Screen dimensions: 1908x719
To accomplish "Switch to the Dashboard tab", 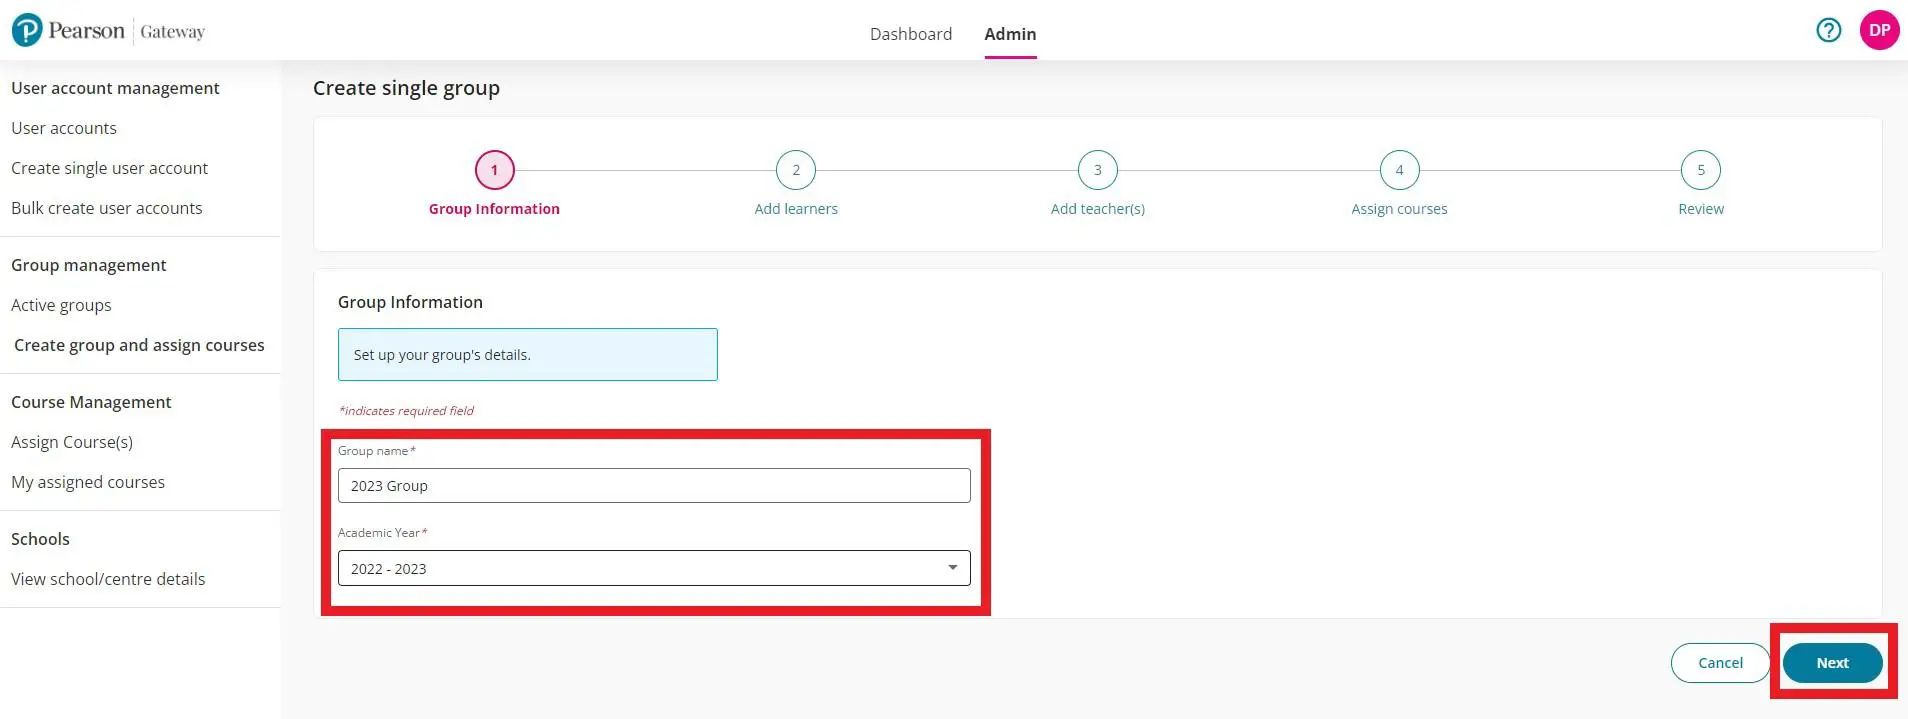I will click(910, 34).
